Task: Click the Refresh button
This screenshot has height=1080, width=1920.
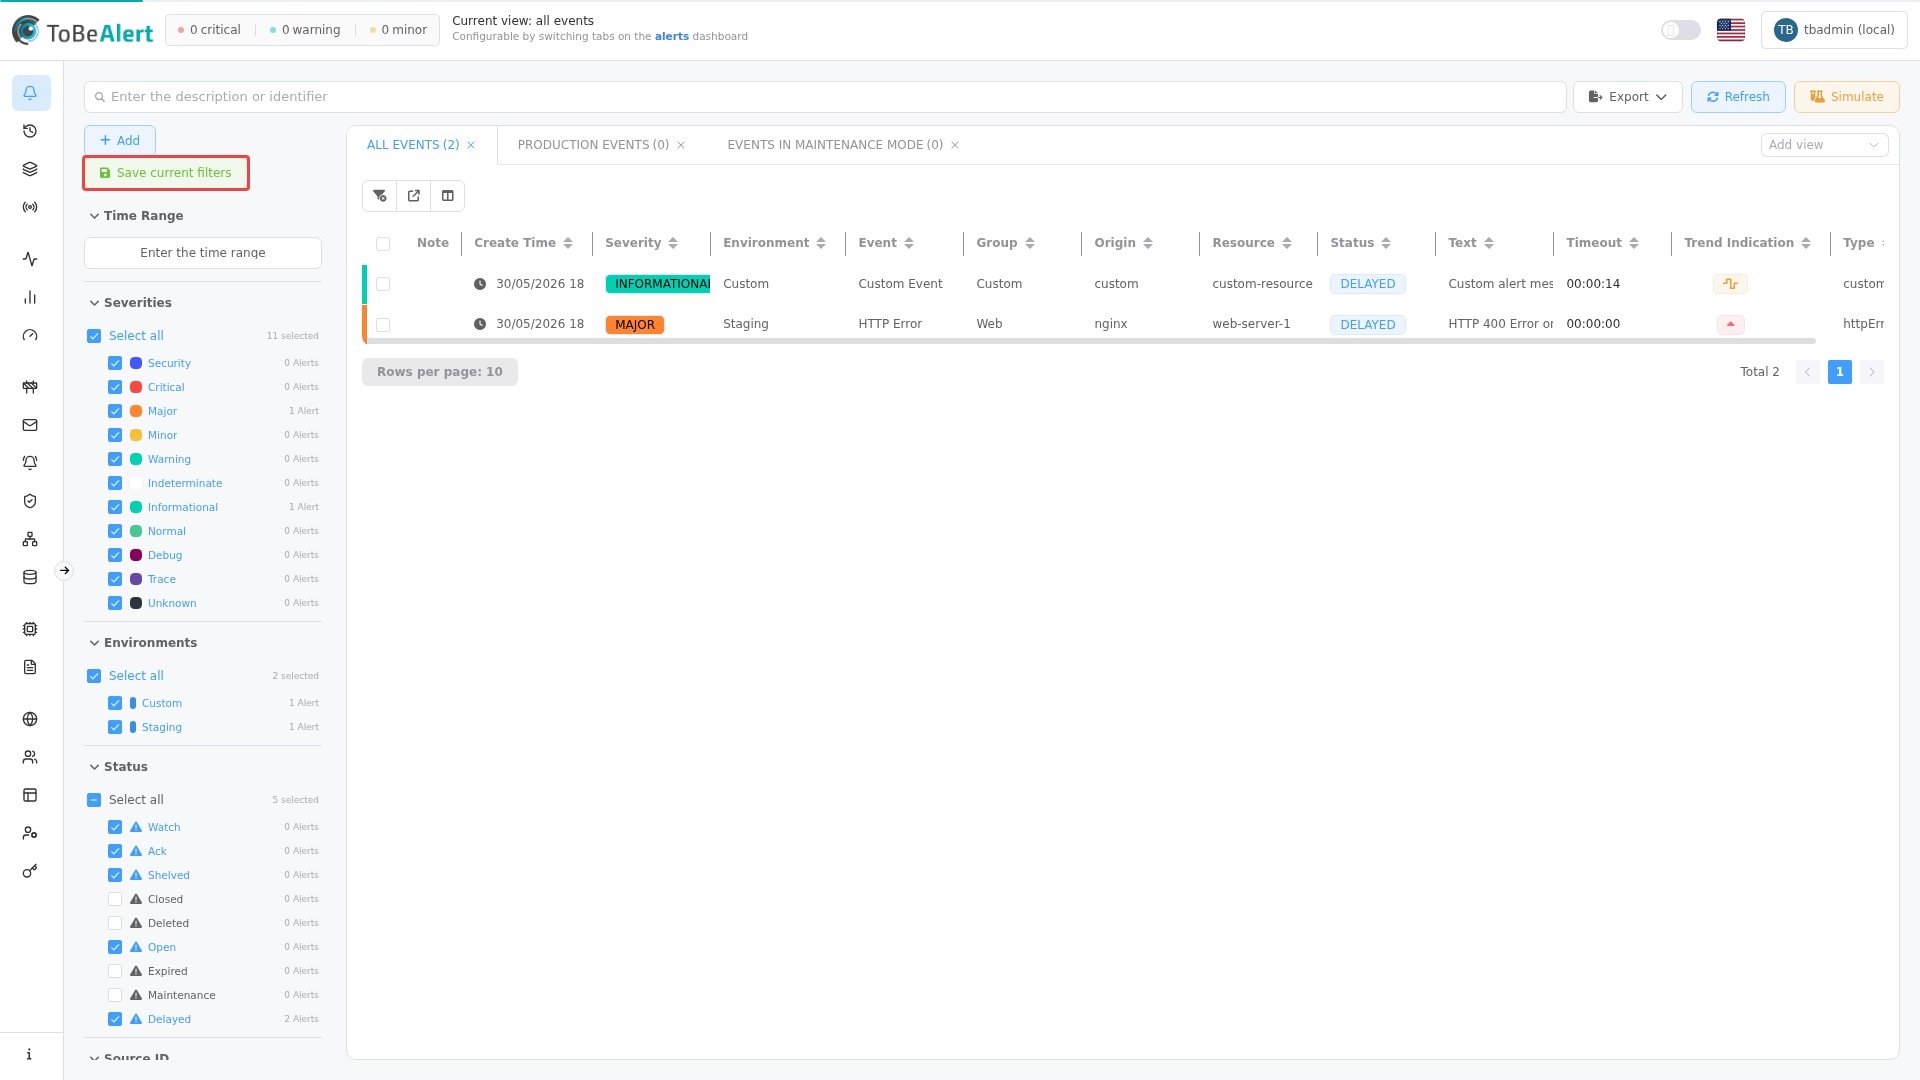Action: (x=1738, y=97)
